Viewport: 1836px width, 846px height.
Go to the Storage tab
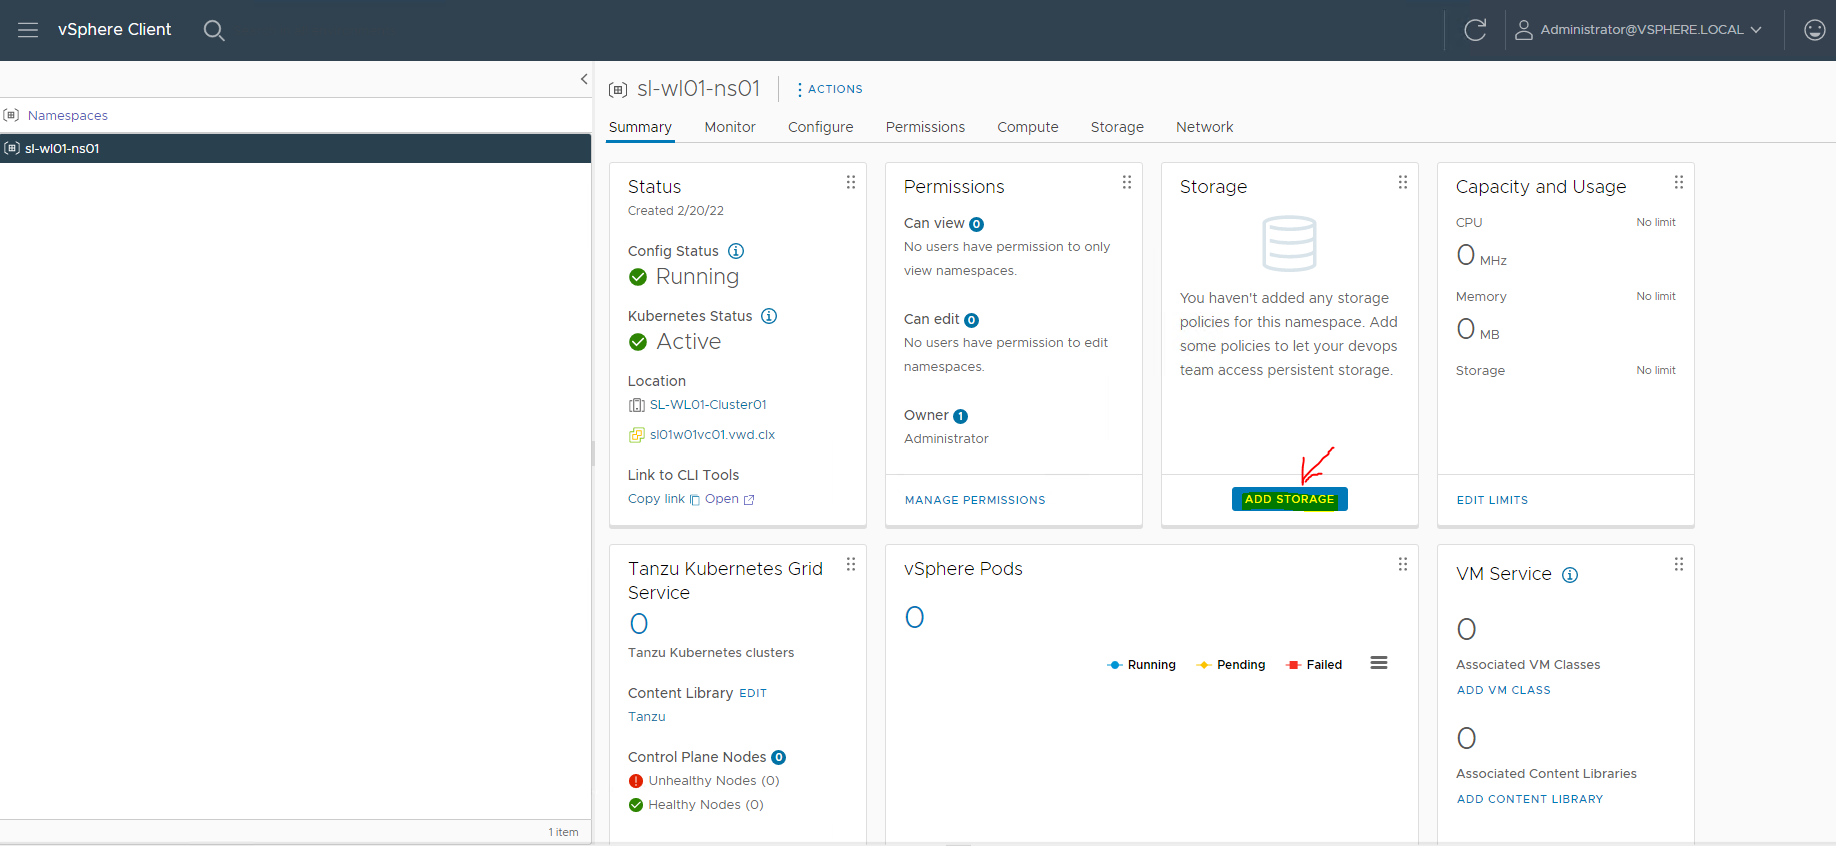point(1117,127)
